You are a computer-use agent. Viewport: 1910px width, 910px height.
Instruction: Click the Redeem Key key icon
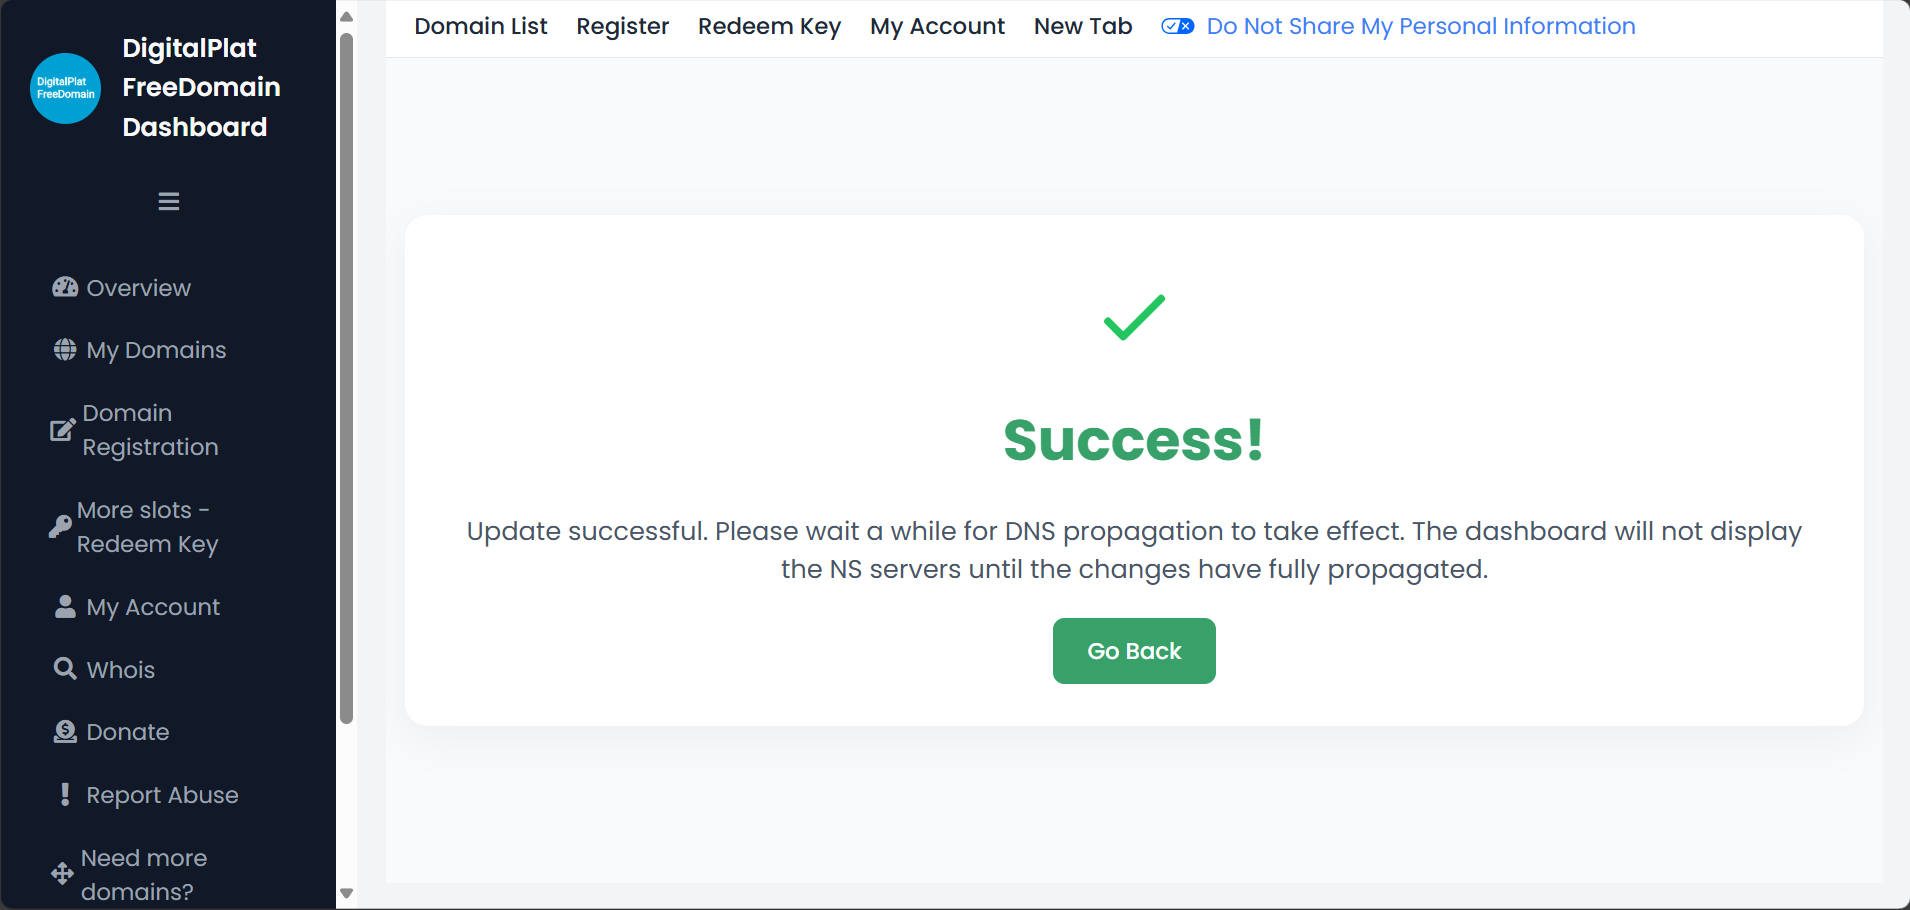pos(60,527)
